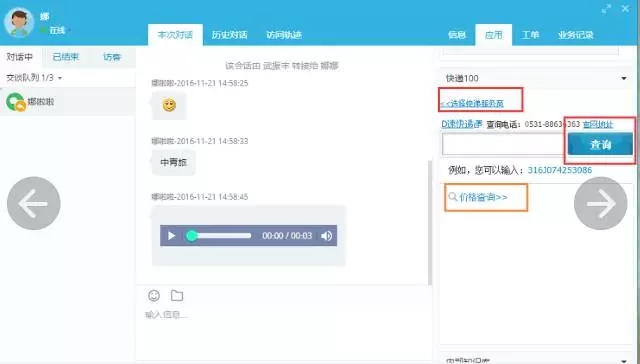Click the WeChat icon beside 娜啦啦

pyautogui.click(x=16, y=102)
